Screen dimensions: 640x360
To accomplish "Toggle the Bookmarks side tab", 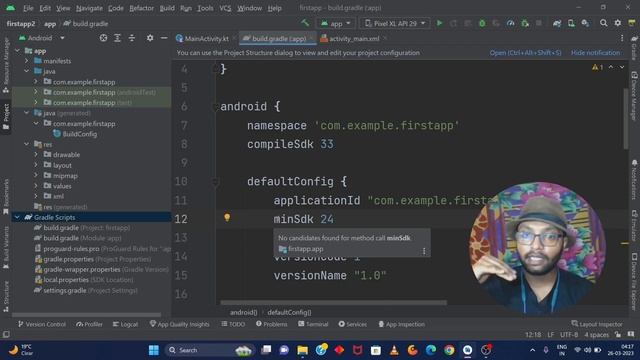I will 6,197.
